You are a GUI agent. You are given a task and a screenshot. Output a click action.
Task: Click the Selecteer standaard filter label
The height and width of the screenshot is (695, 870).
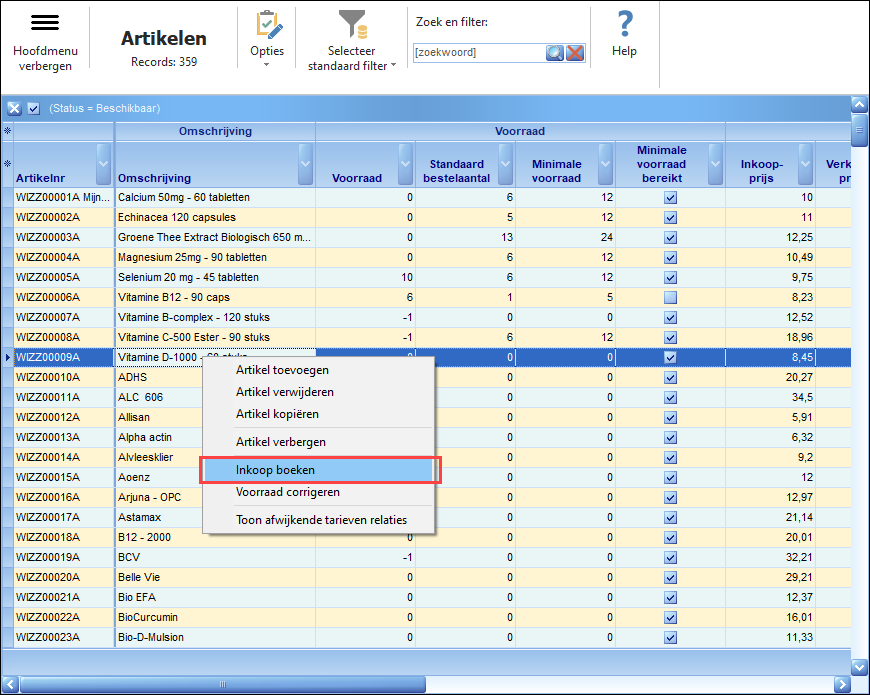coord(348,58)
